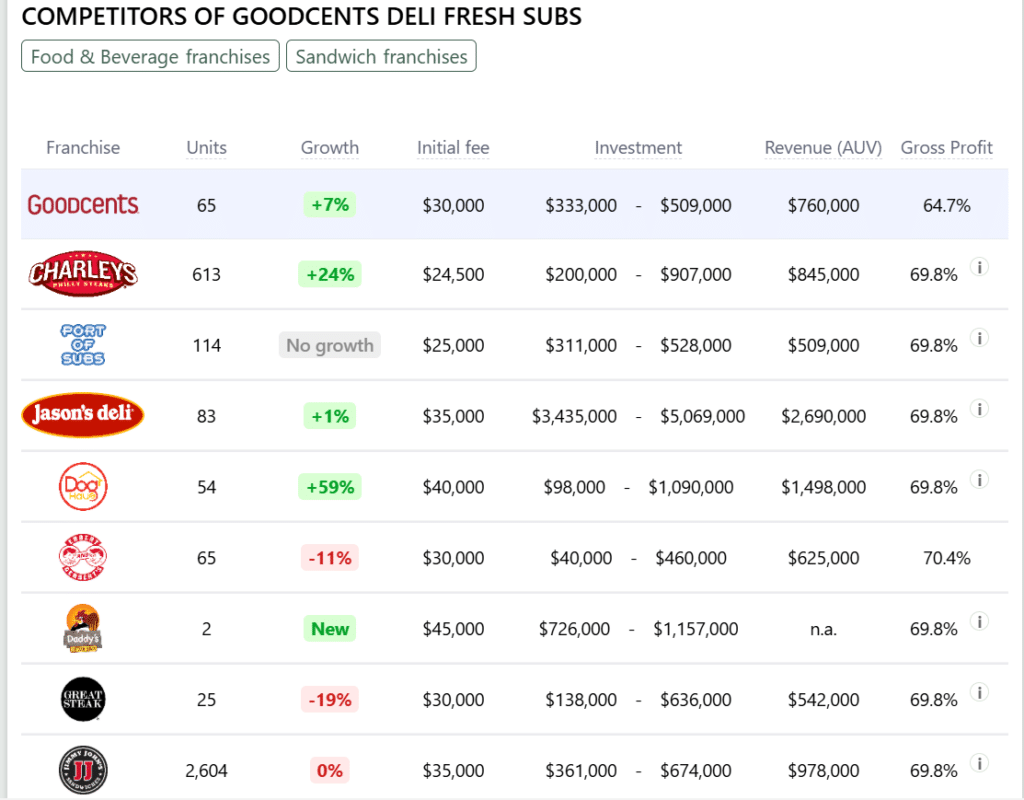Open the Goodcents franchise logo
Screen dimensions: 1024x800
click(x=83, y=205)
